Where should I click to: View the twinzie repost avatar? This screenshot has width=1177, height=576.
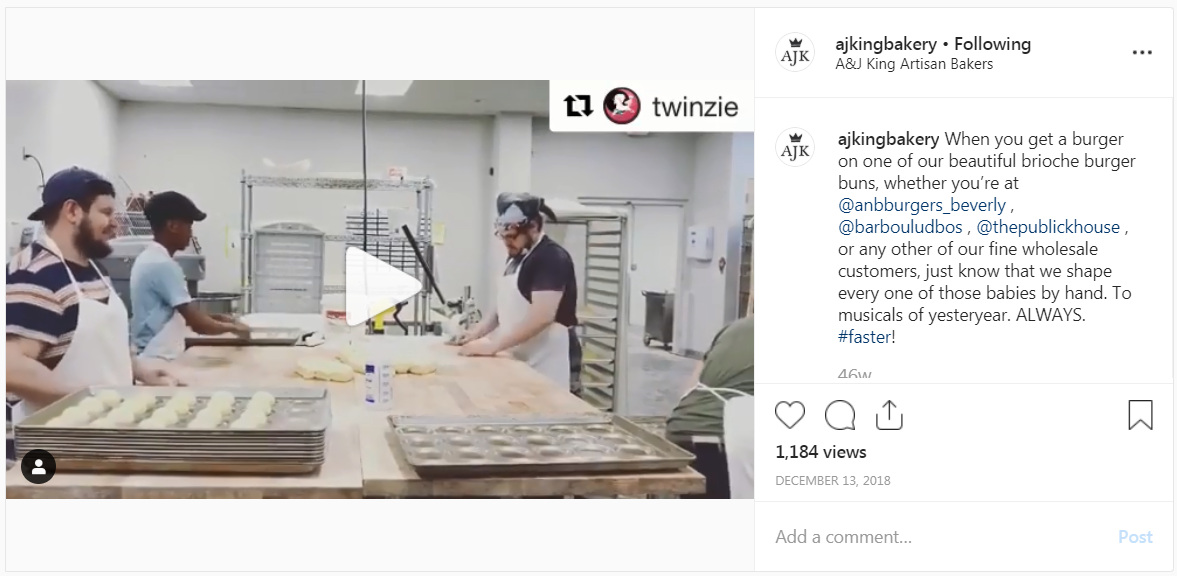pyautogui.click(x=622, y=106)
